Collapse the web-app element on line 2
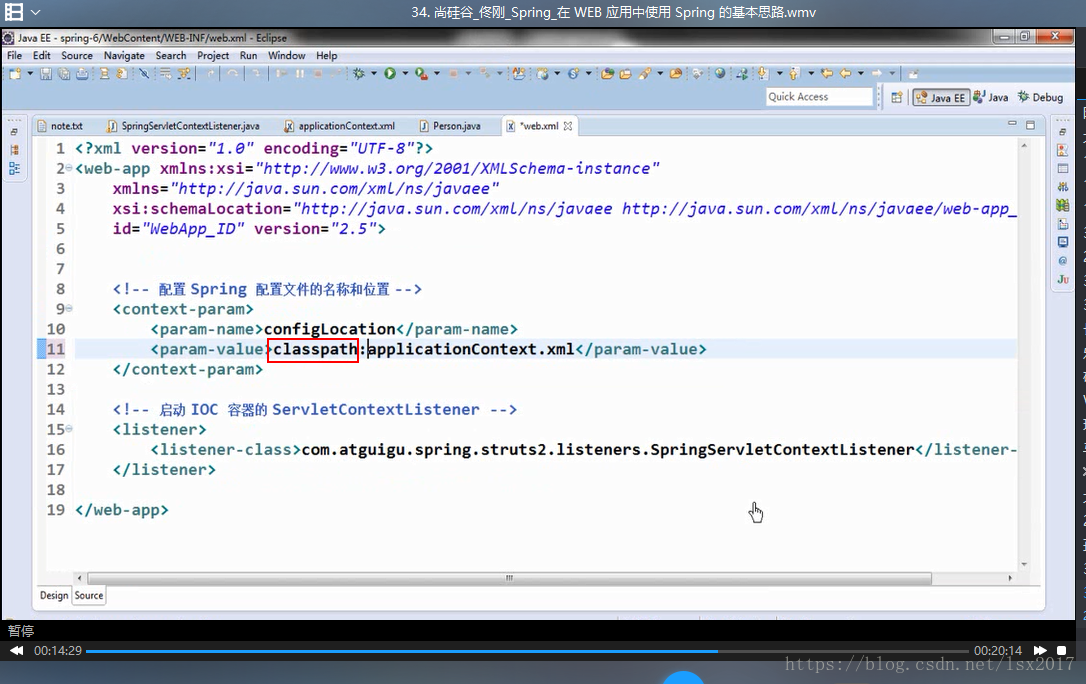This screenshot has height=684, width=1086. (x=69, y=168)
